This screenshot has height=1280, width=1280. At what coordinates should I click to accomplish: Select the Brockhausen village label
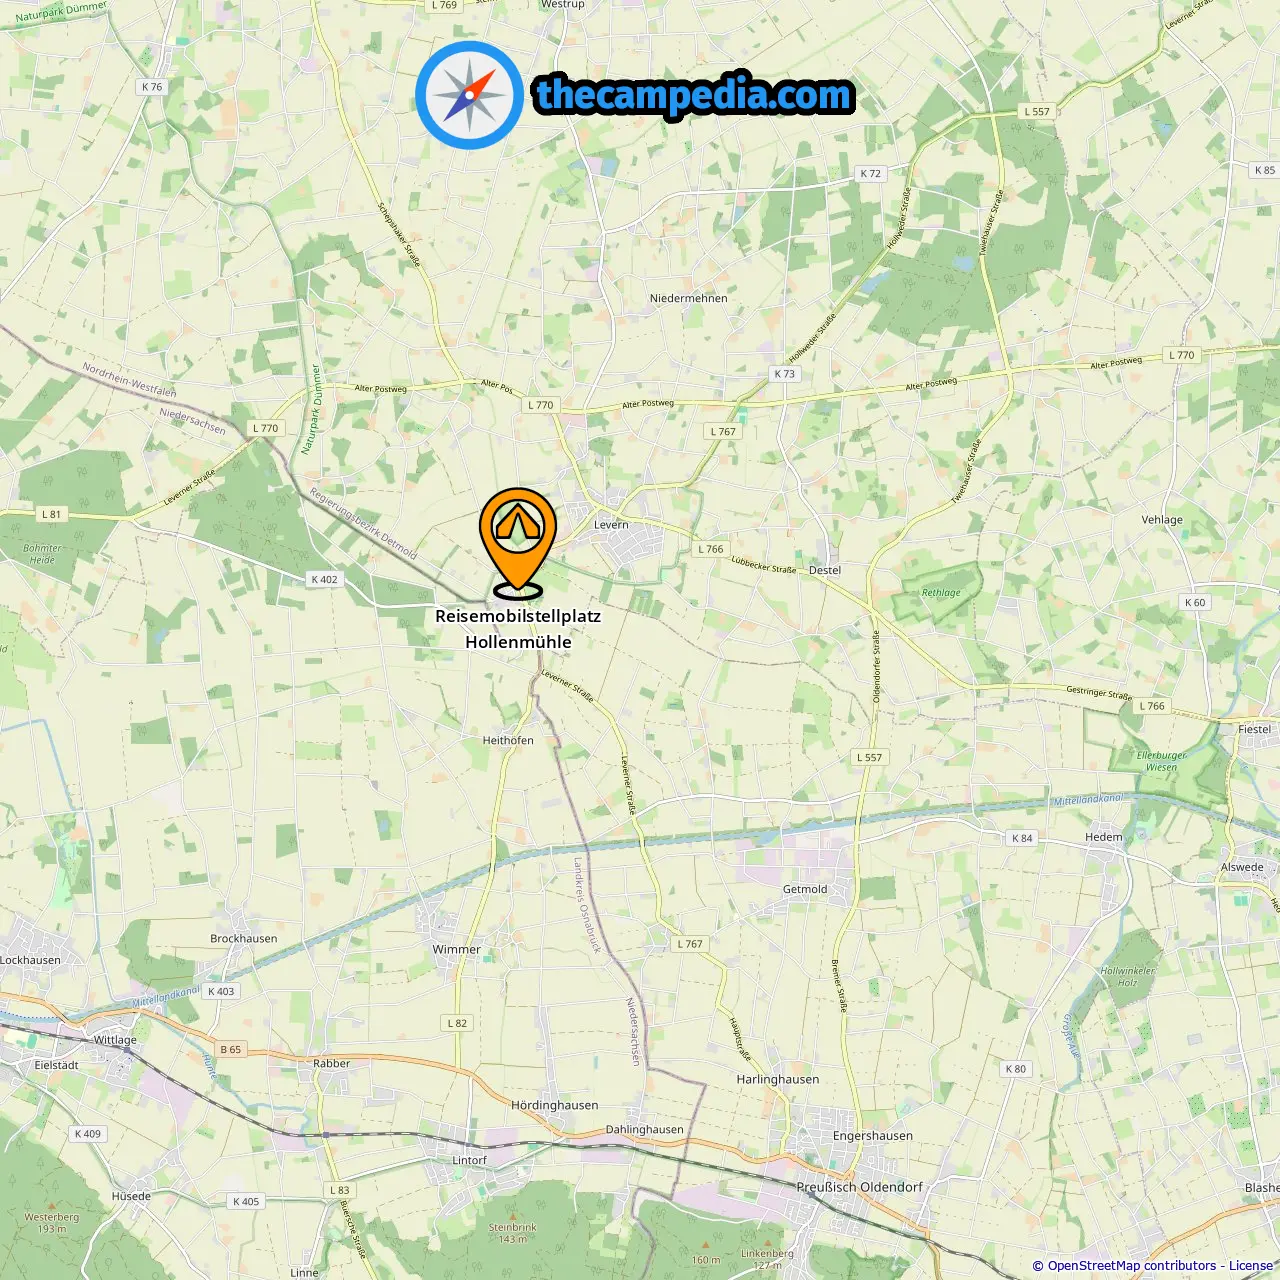coord(244,938)
